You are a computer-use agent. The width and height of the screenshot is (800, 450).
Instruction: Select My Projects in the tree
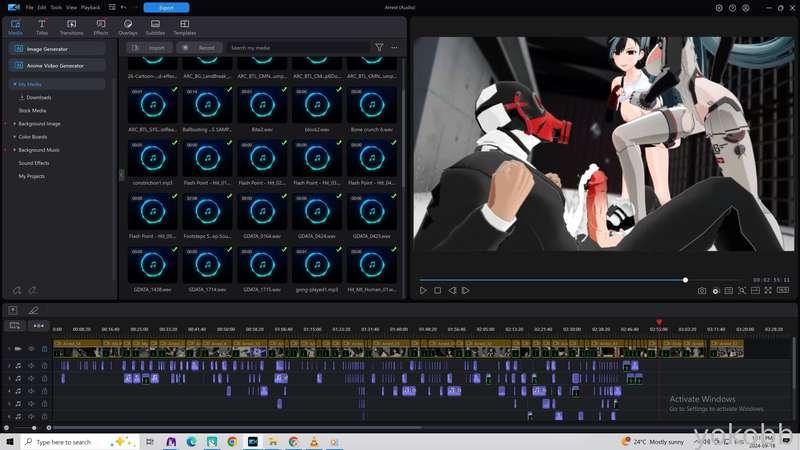tap(32, 176)
